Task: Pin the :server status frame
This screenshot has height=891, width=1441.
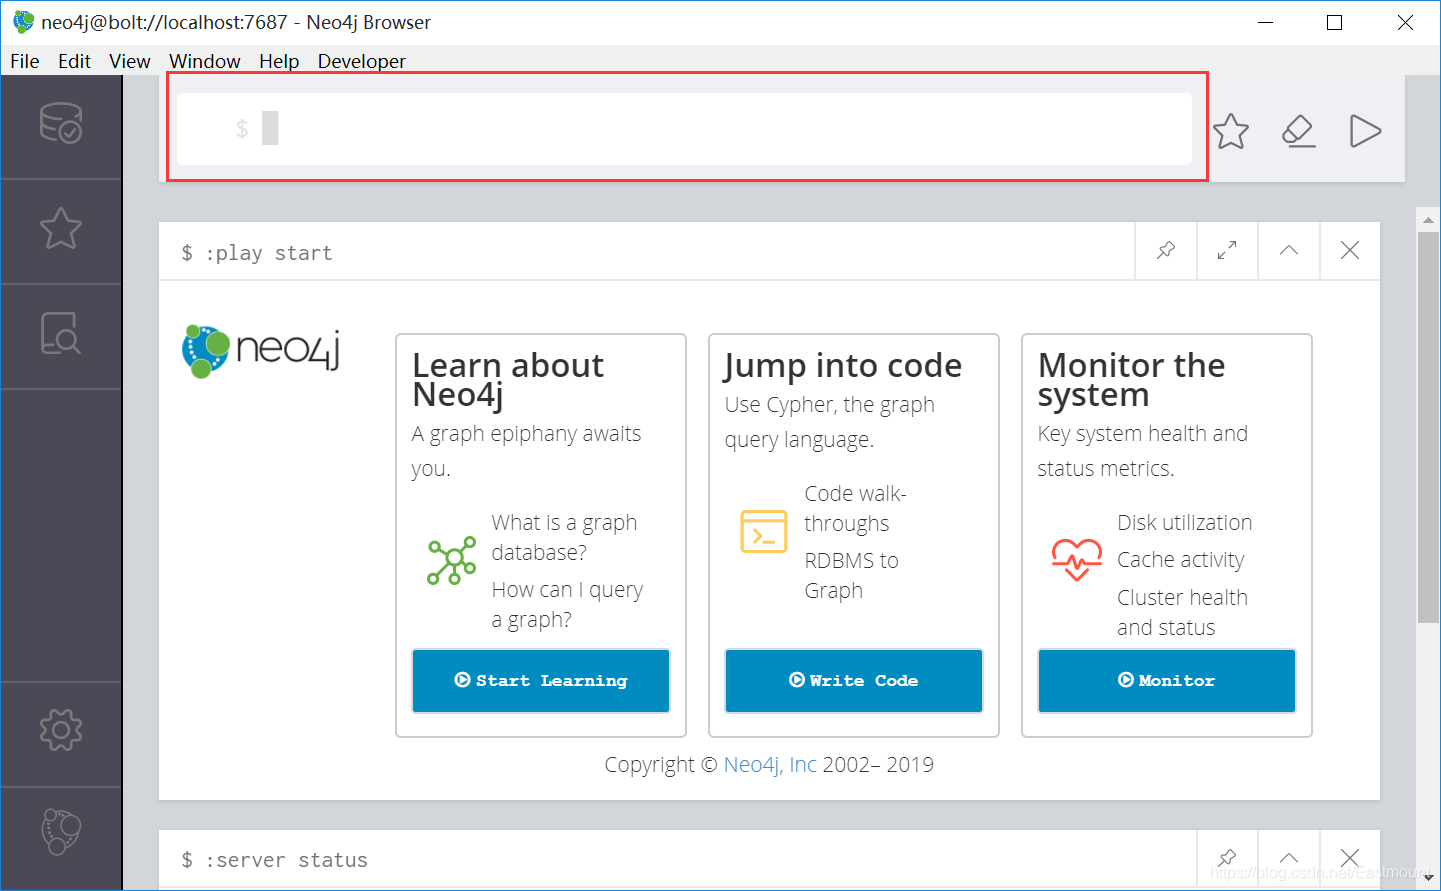Action: (1227, 858)
